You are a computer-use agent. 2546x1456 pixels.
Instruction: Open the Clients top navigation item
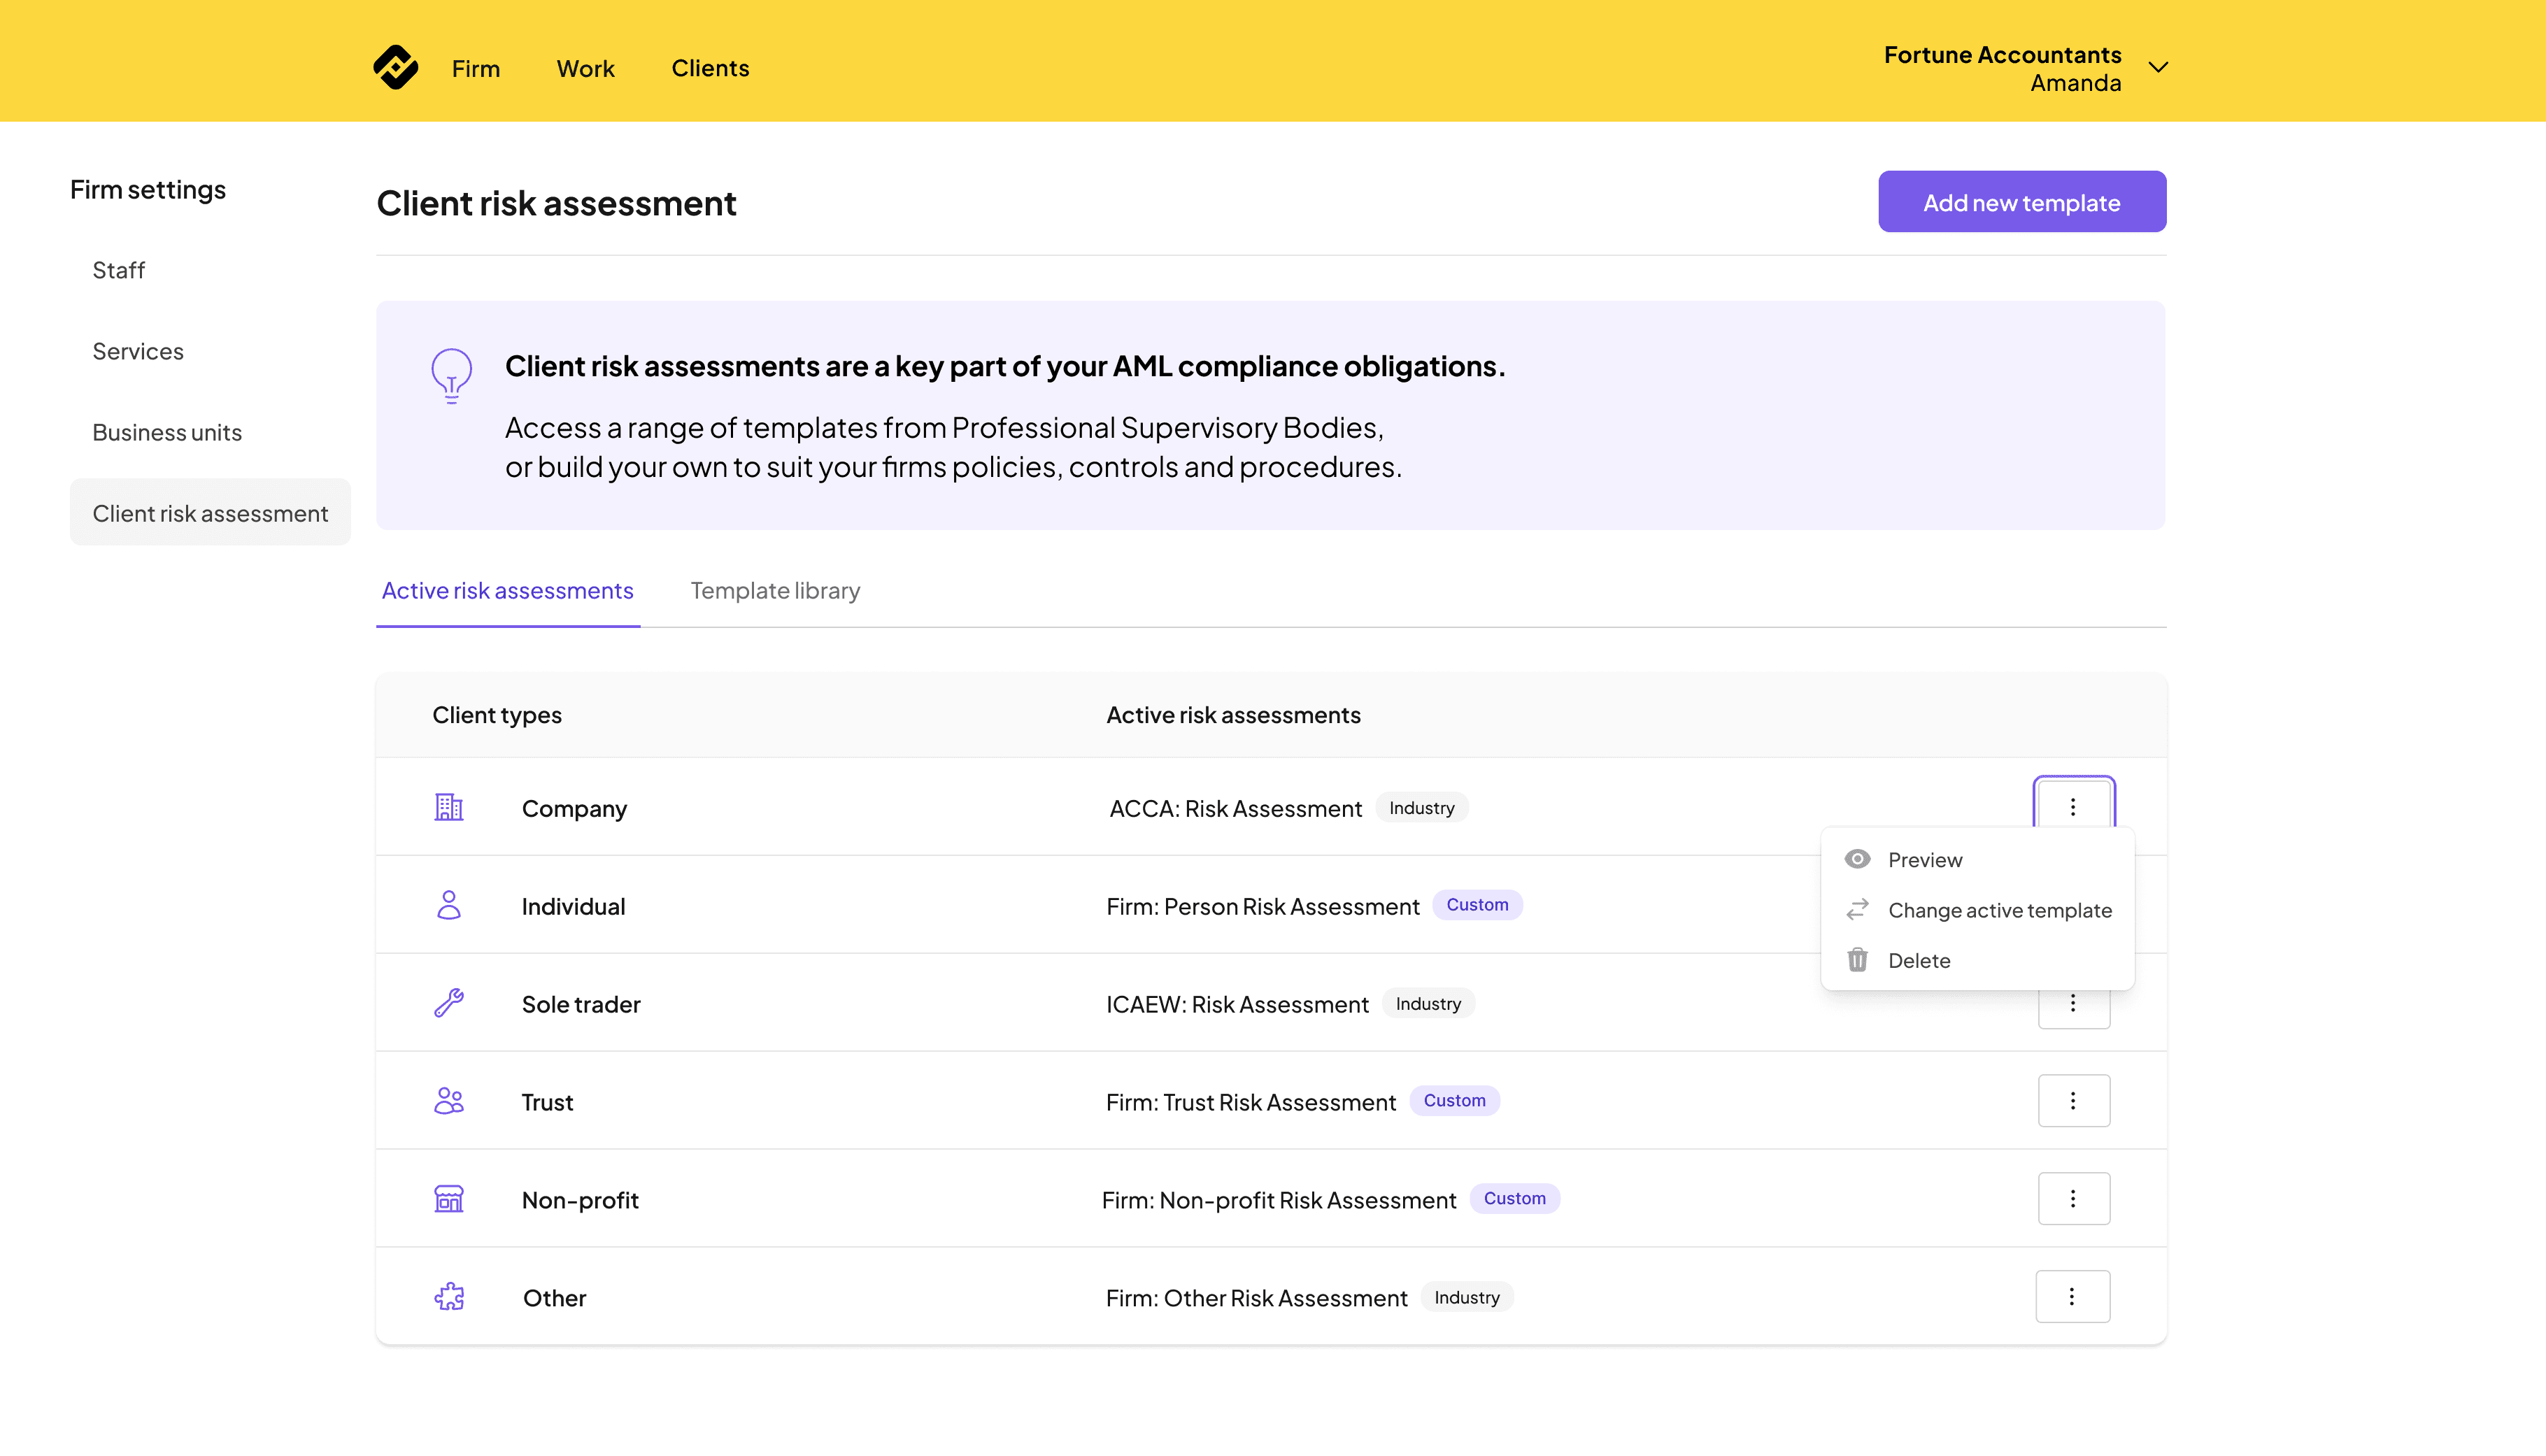pos(710,68)
